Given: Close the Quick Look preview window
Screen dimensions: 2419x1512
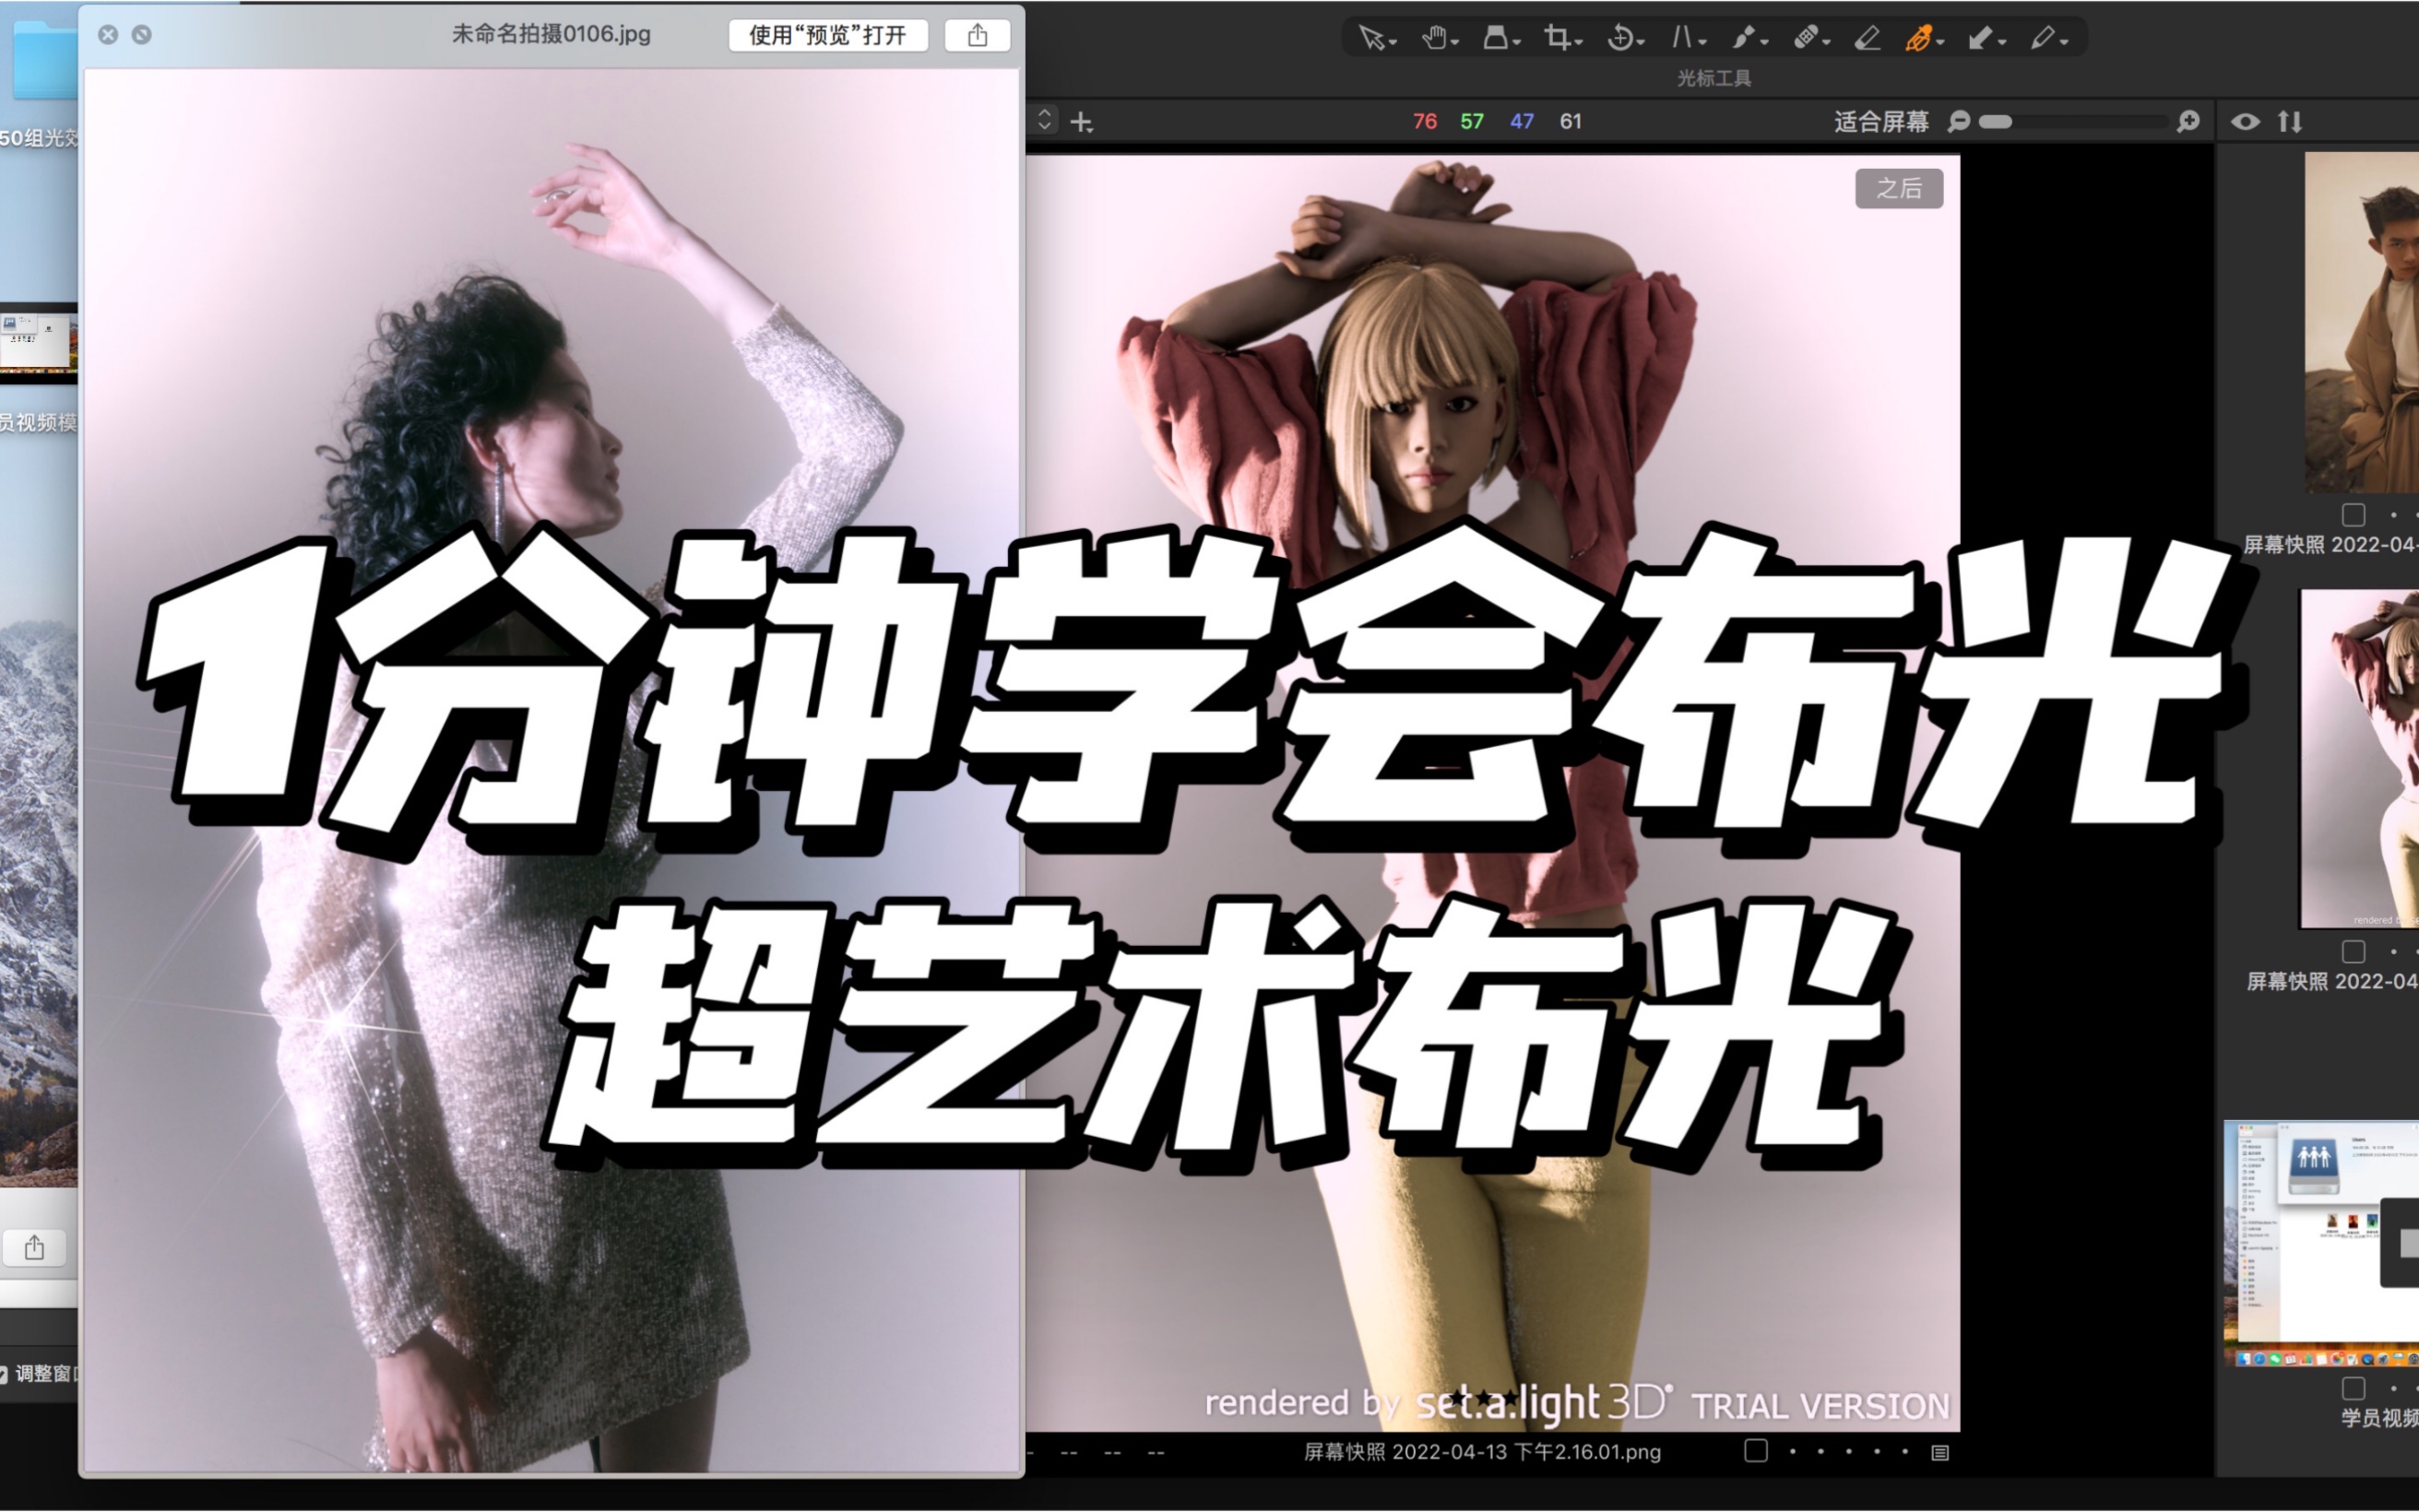Looking at the screenshot, I should point(108,34).
